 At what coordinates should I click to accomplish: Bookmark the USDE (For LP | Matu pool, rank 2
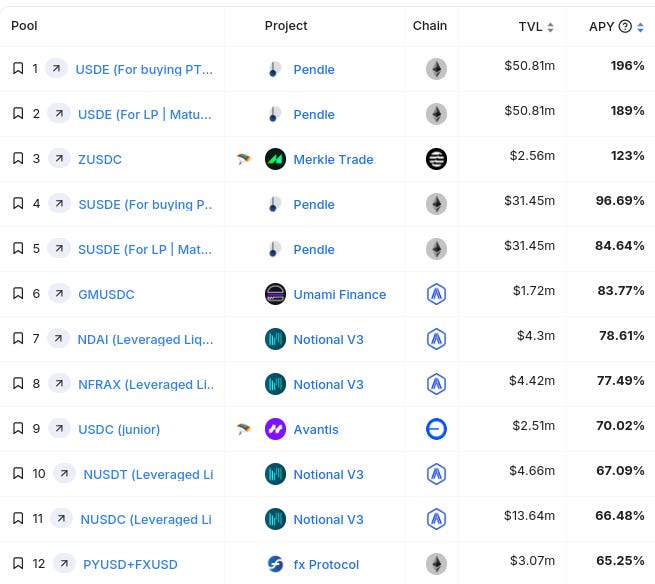pyautogui.click(x=18, y=113)
